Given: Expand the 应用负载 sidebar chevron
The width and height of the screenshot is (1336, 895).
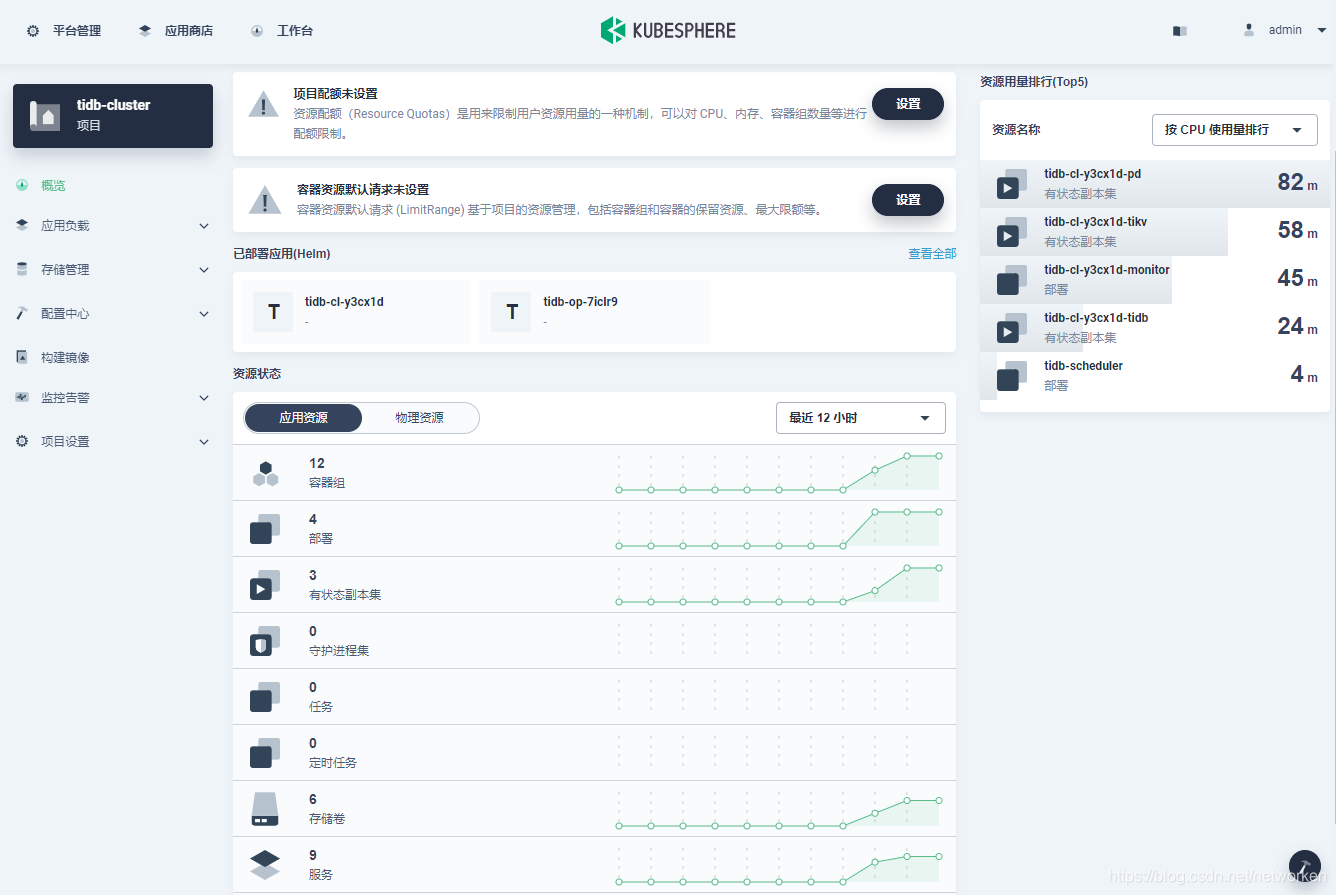Looking at the screenshot, I should (204, 226).
